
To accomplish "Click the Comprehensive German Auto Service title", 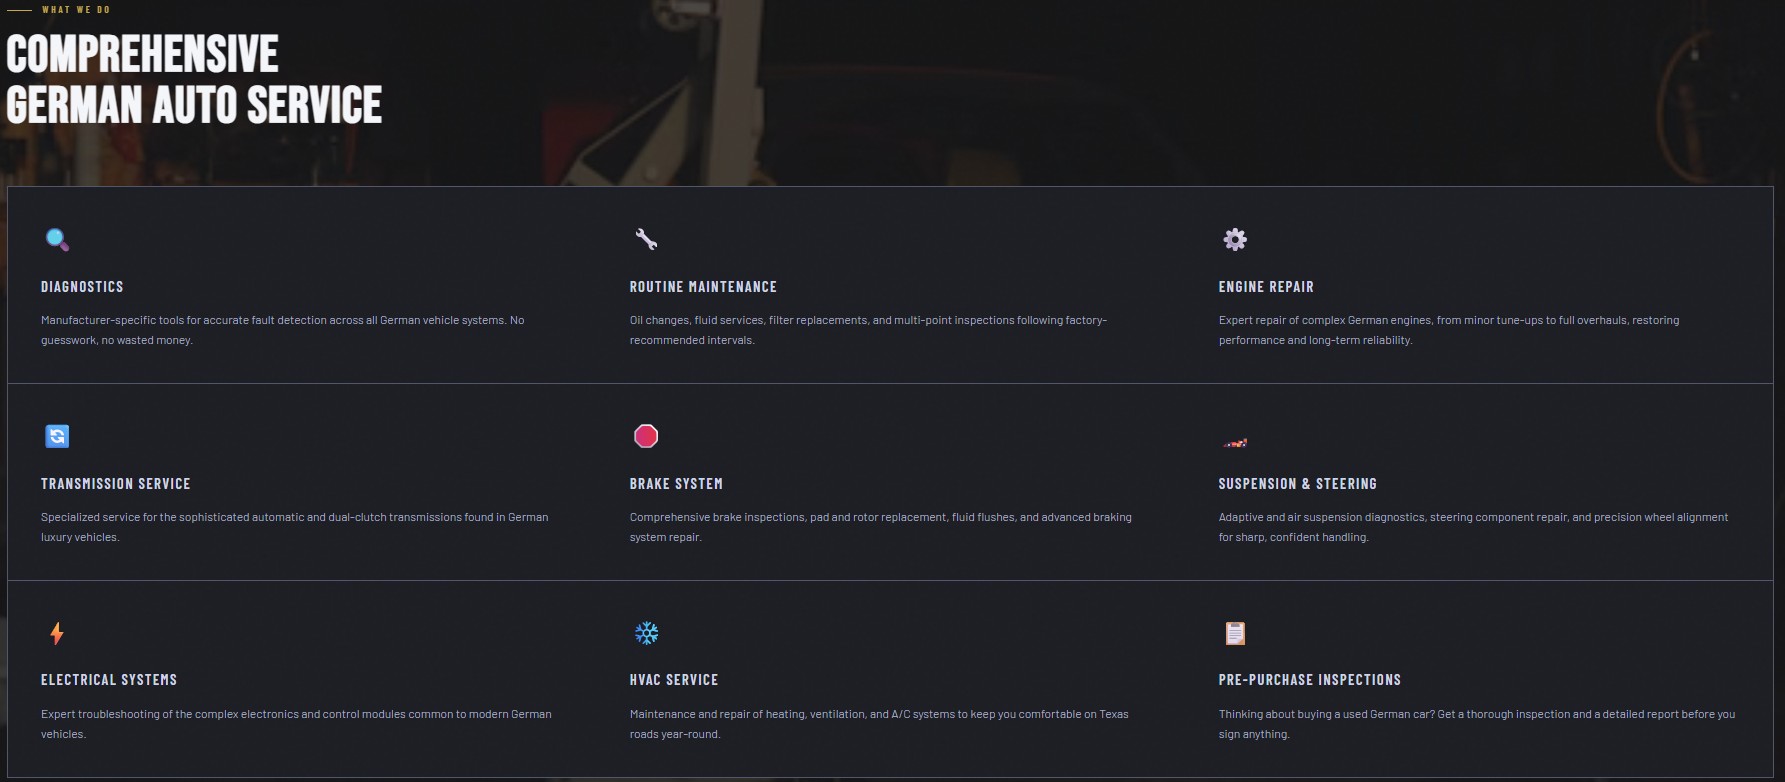I will tap(194, 80).
